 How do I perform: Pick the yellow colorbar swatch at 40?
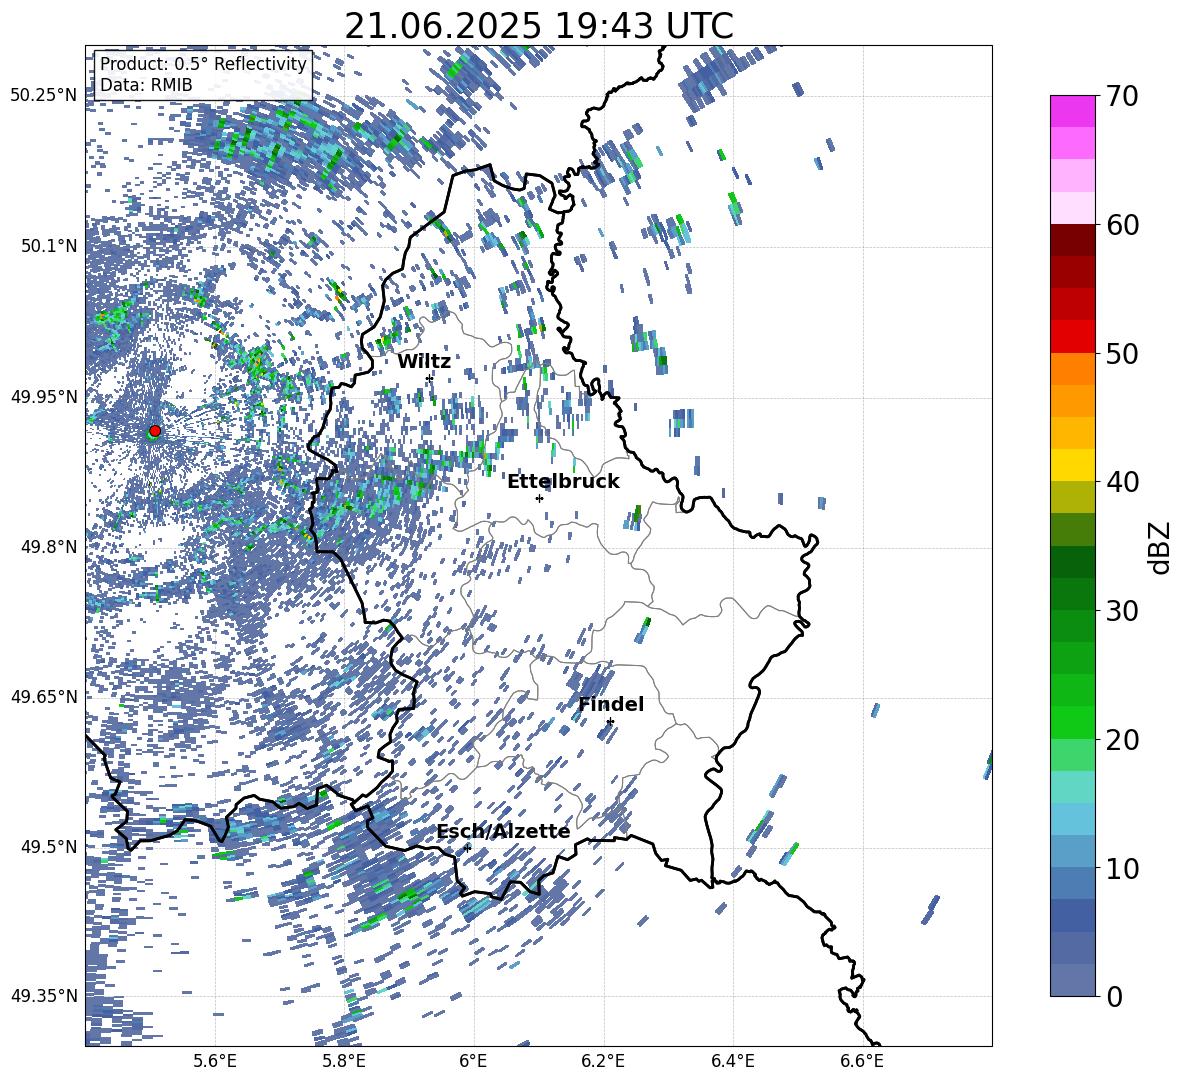click(x=1072, y=466)
